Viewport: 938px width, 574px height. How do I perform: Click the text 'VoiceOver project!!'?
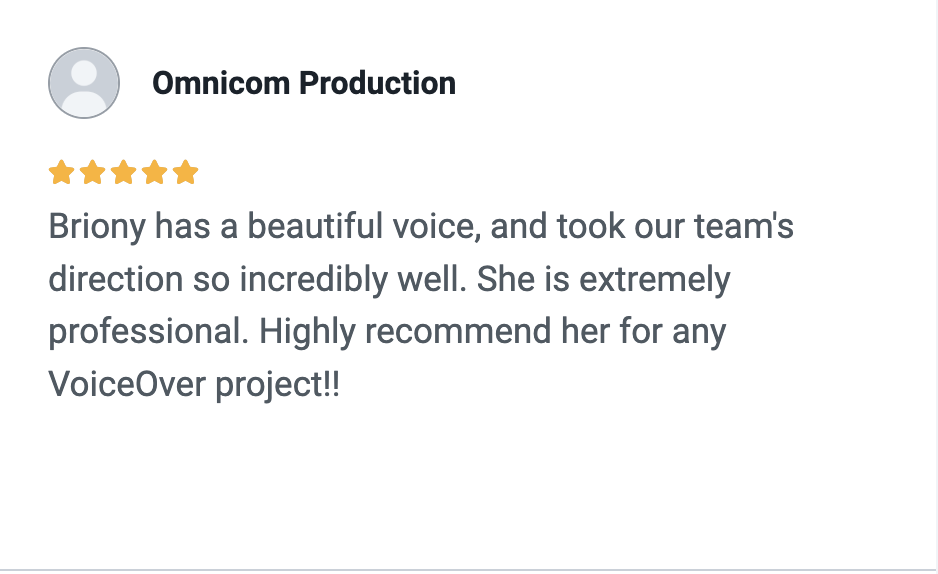[x=194, y=383]
